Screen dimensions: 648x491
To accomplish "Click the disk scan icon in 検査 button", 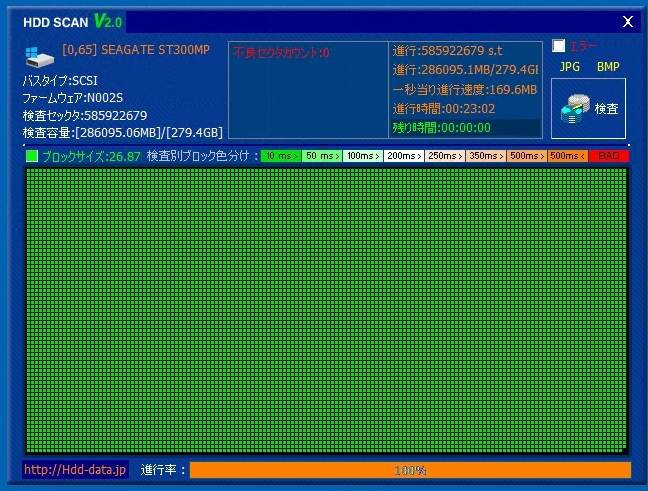I will (x=575, y=109).
